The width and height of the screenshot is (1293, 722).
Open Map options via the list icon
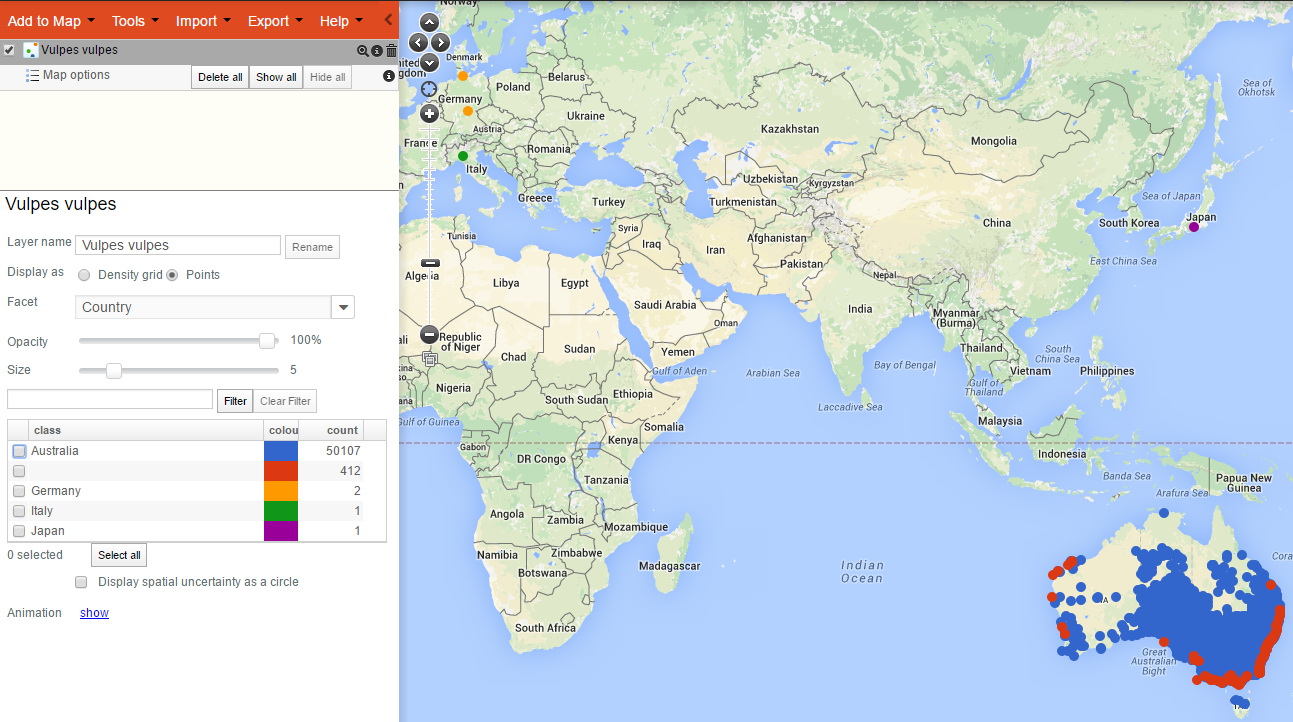(33, 75)
